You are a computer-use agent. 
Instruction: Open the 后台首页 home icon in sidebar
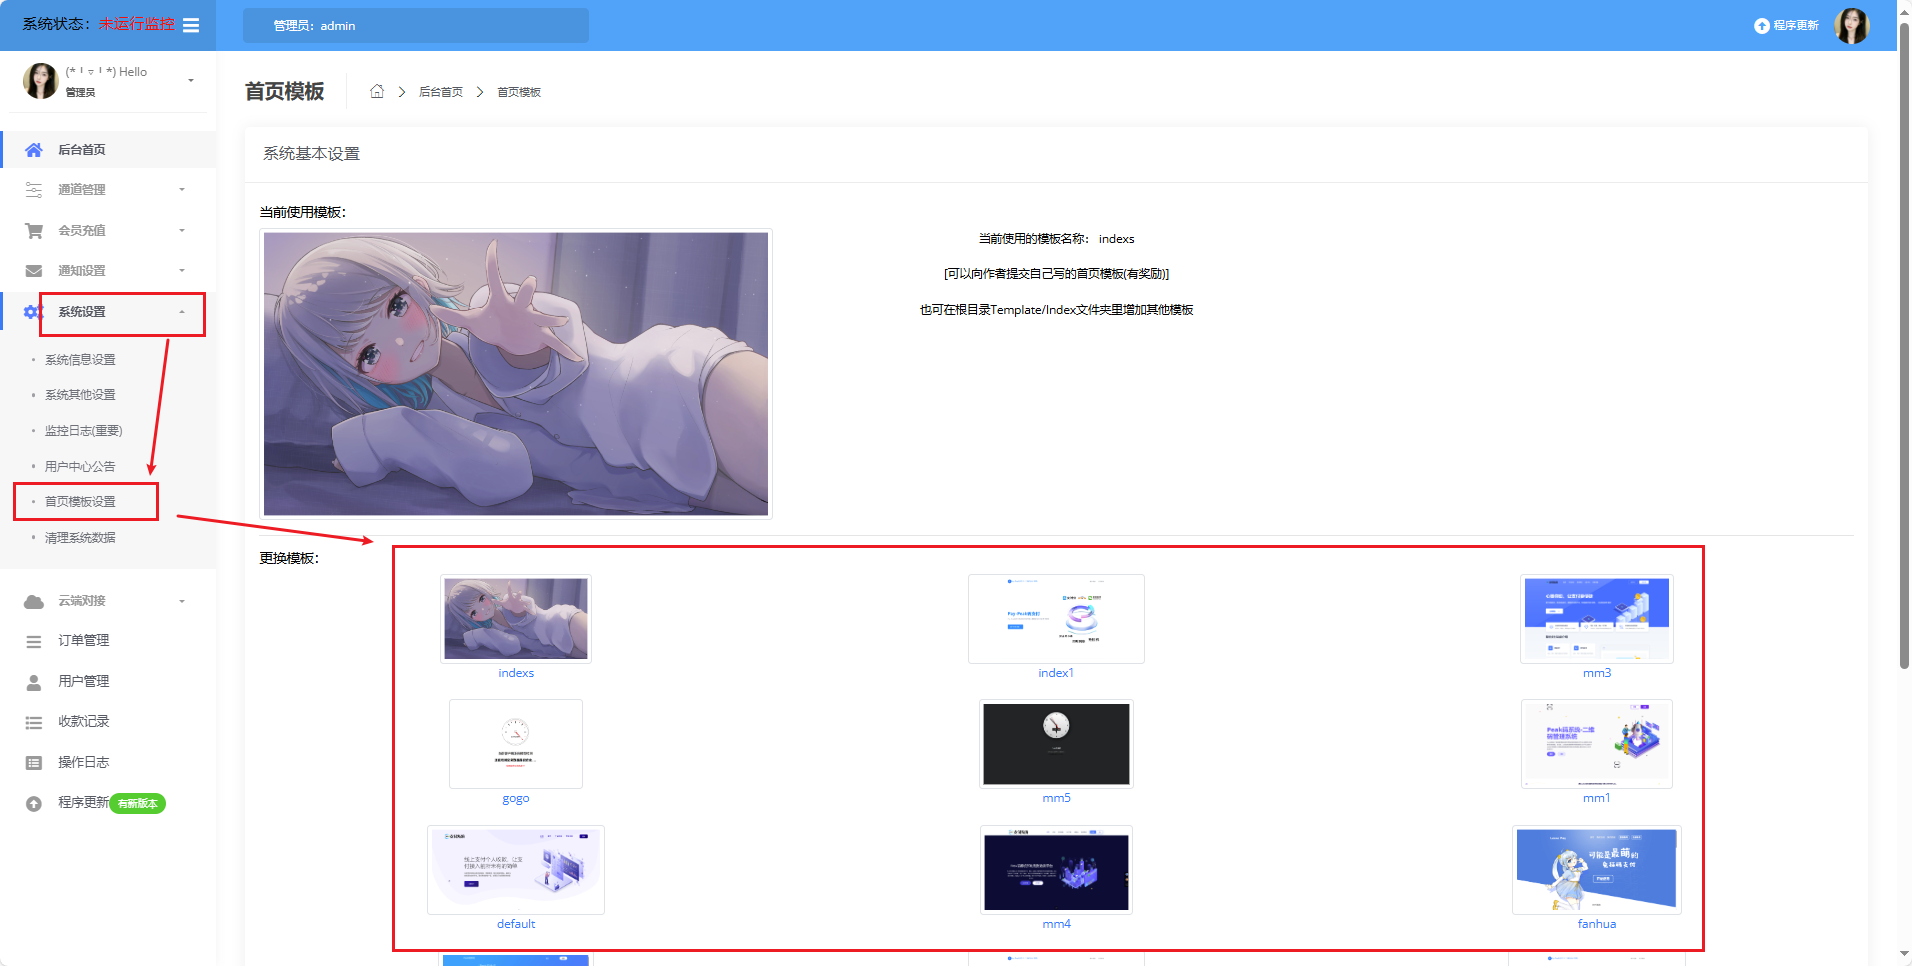tap(34, 150)
